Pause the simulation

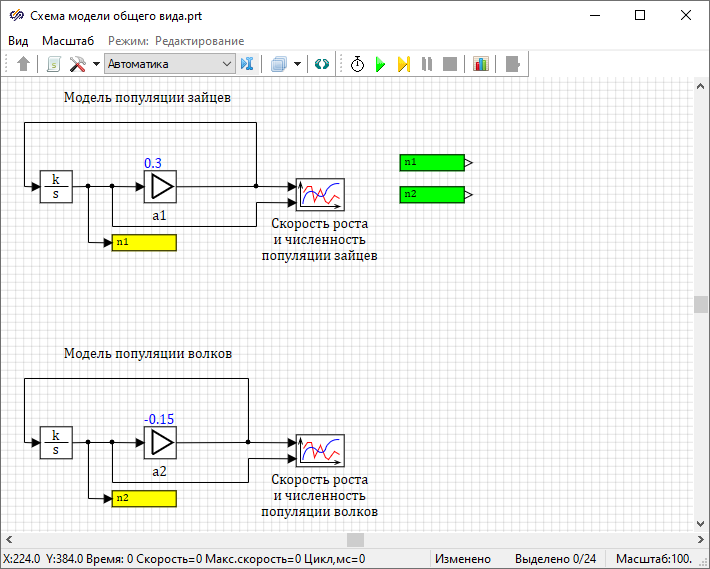pyautogui.click(x=427, y=64)
